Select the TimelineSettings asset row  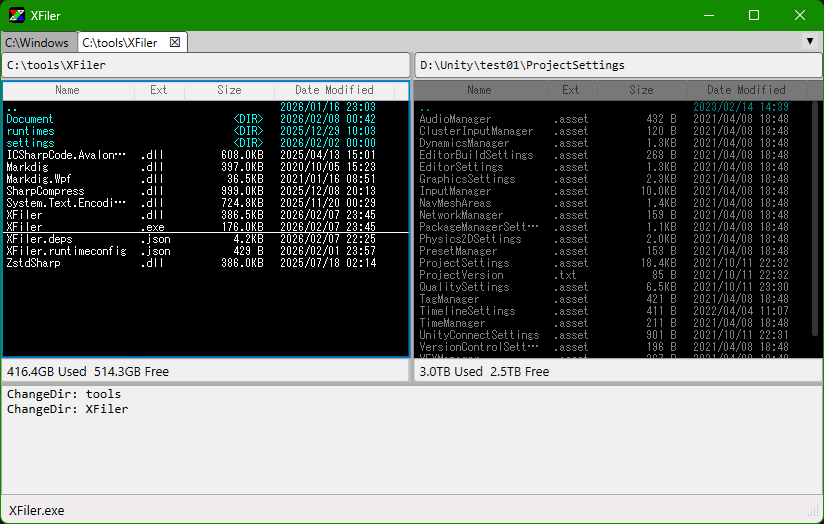coord(613,311)
